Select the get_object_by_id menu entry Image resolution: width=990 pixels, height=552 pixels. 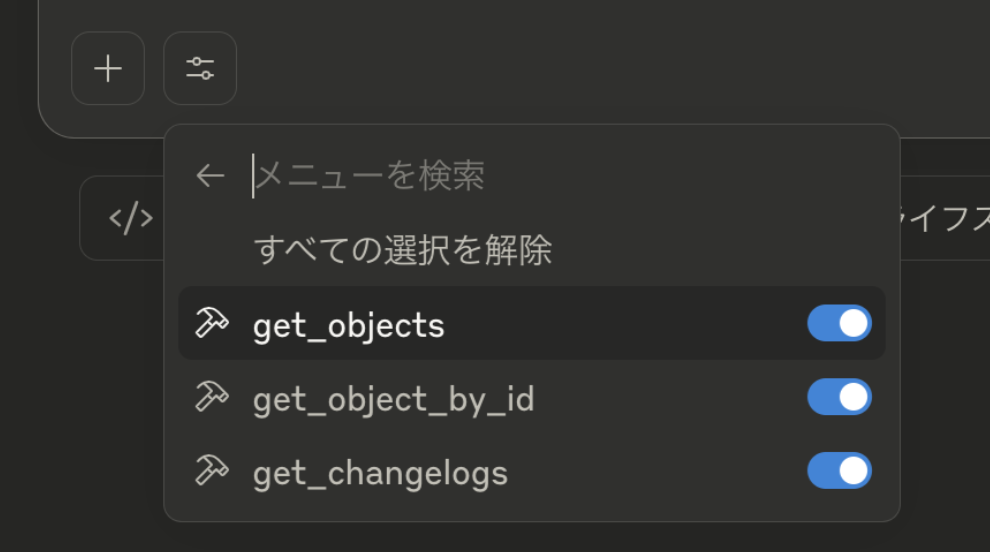click(393, 400)
